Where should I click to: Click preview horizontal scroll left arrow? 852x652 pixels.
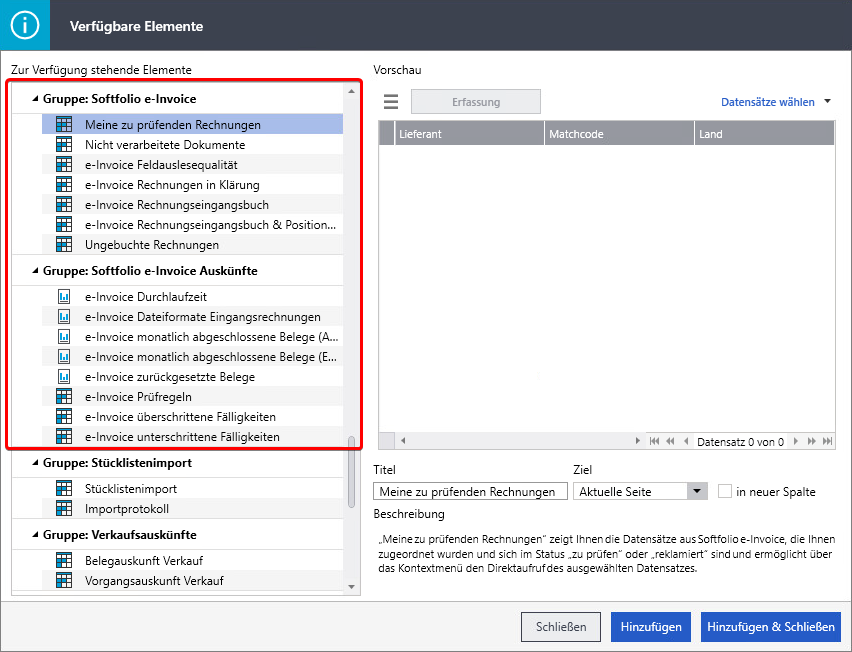pos(403,441)
